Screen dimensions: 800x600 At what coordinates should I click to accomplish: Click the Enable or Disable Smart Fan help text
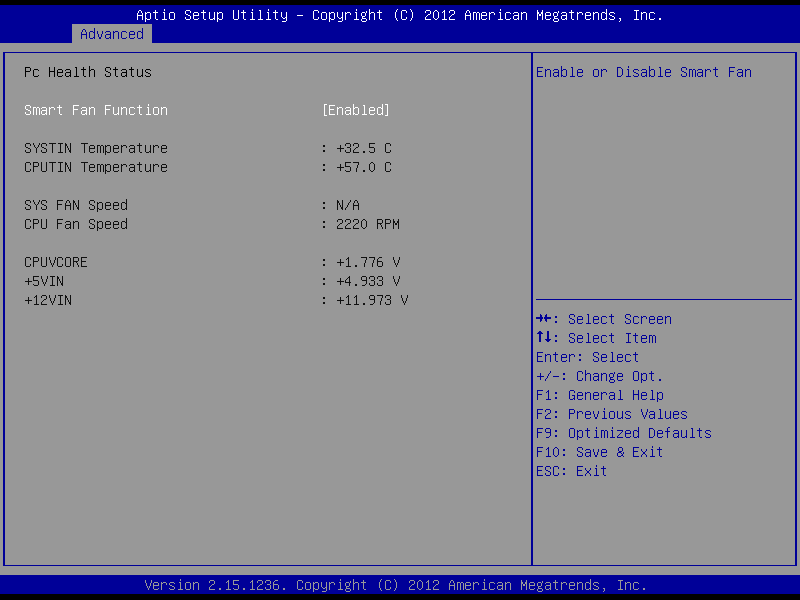coord(644,72)
